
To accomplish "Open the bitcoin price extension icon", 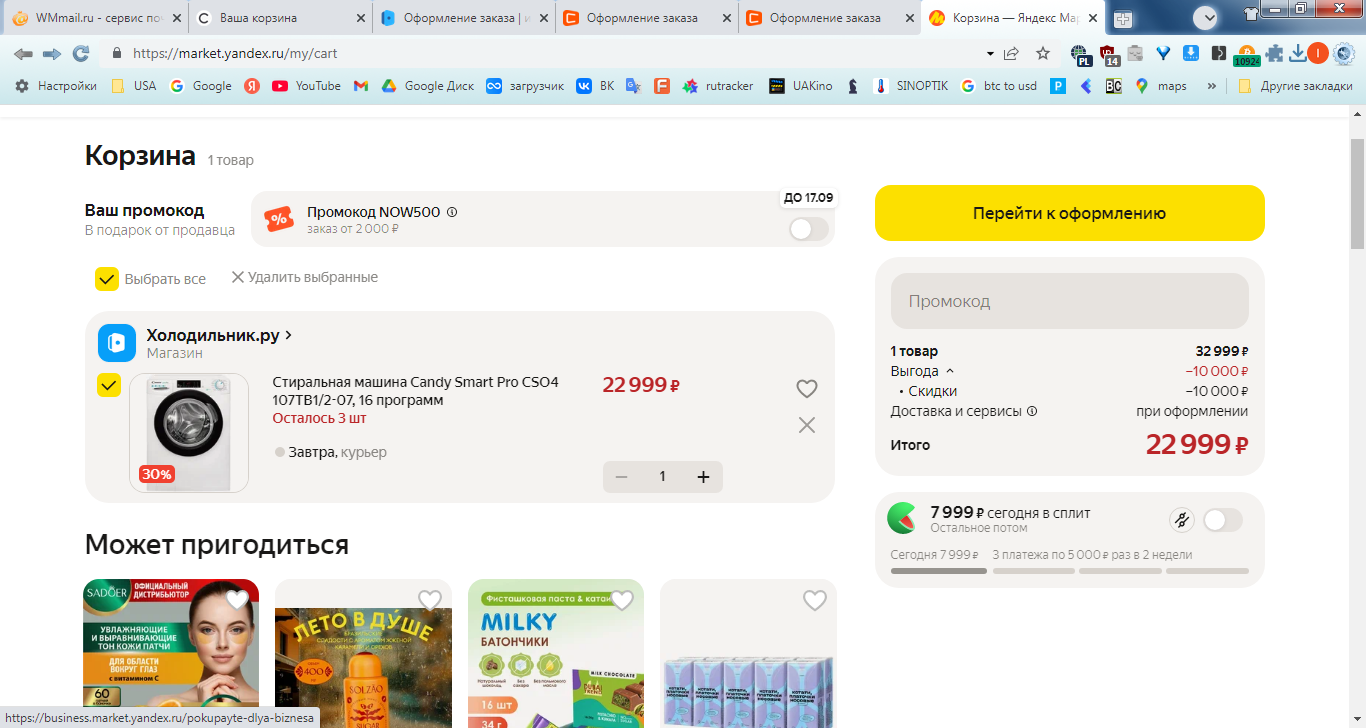I will click(x=1247, y=54).
